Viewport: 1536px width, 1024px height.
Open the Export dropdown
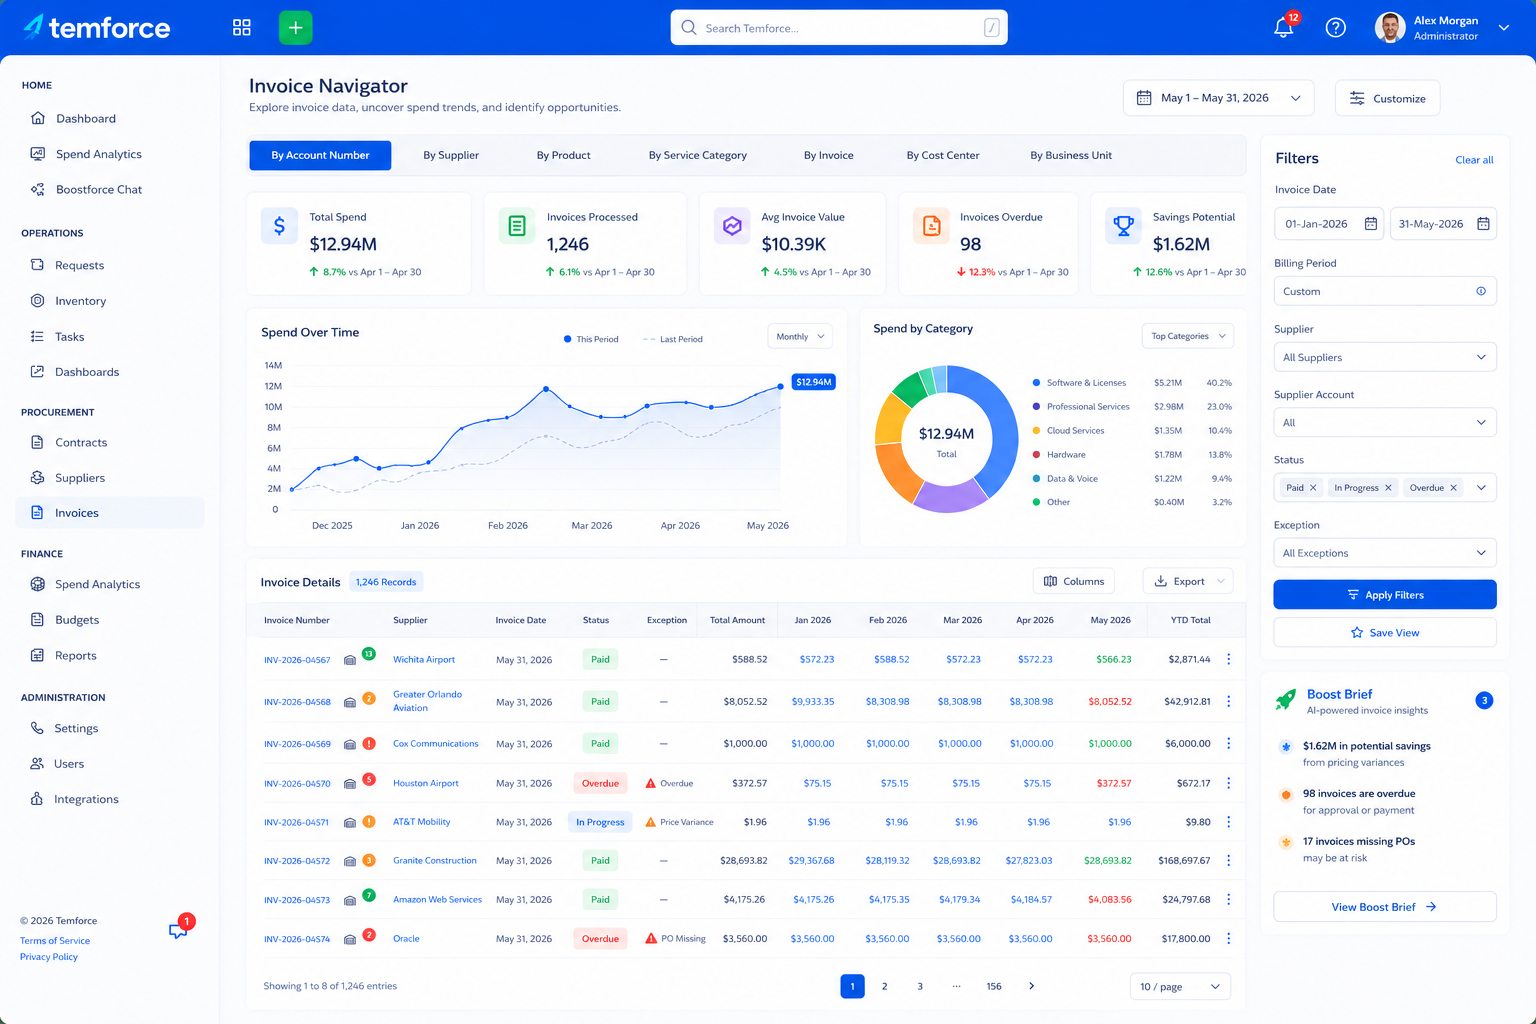point(1188,581)
